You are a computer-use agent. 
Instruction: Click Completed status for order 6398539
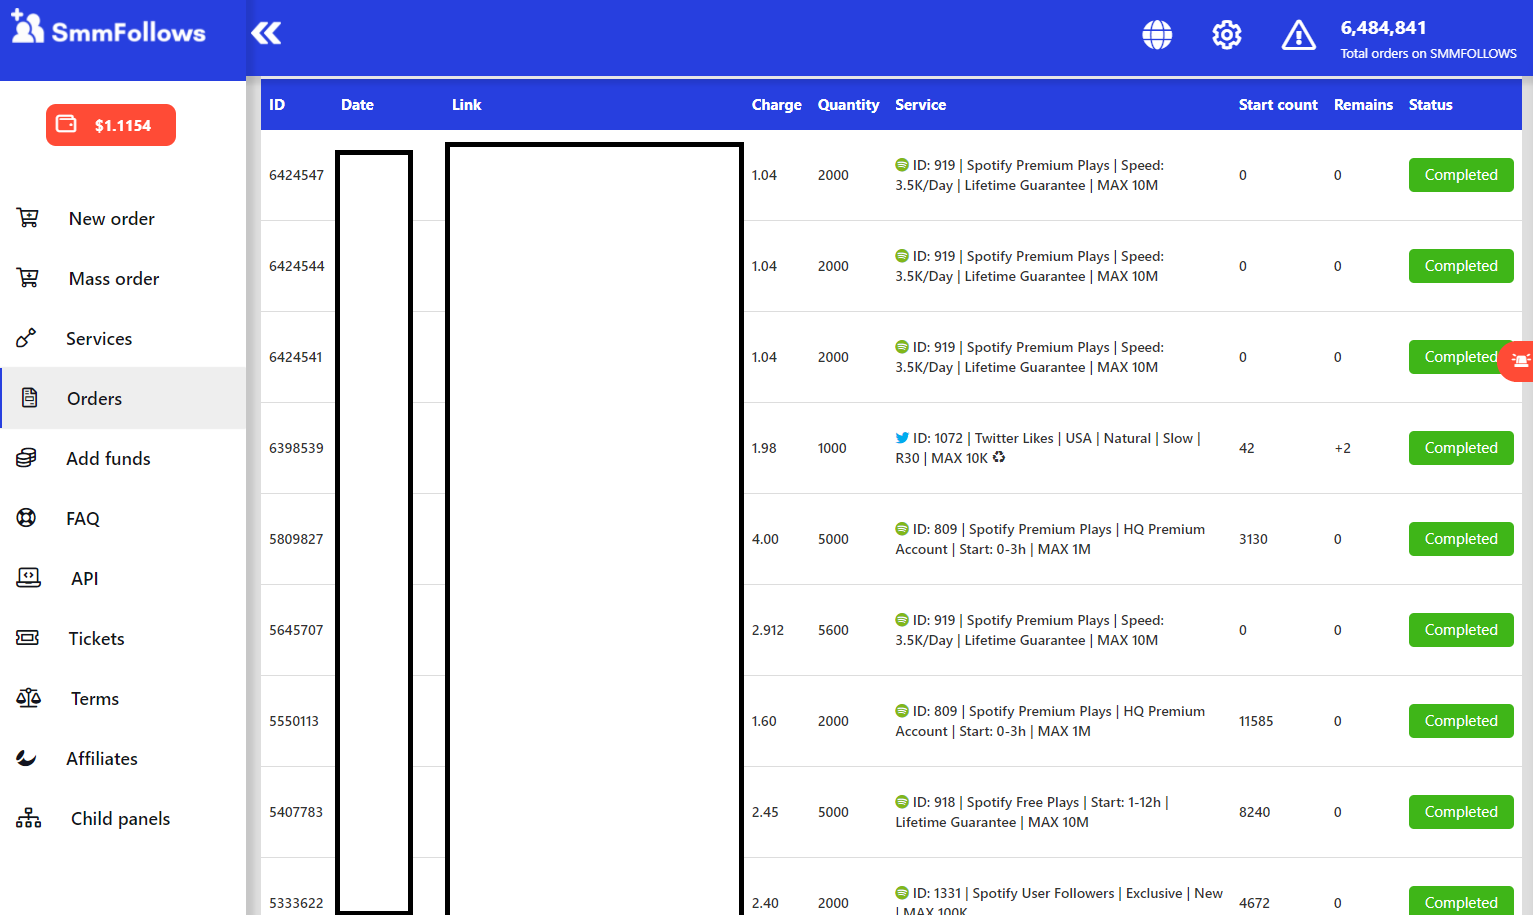coord(1461,448)
